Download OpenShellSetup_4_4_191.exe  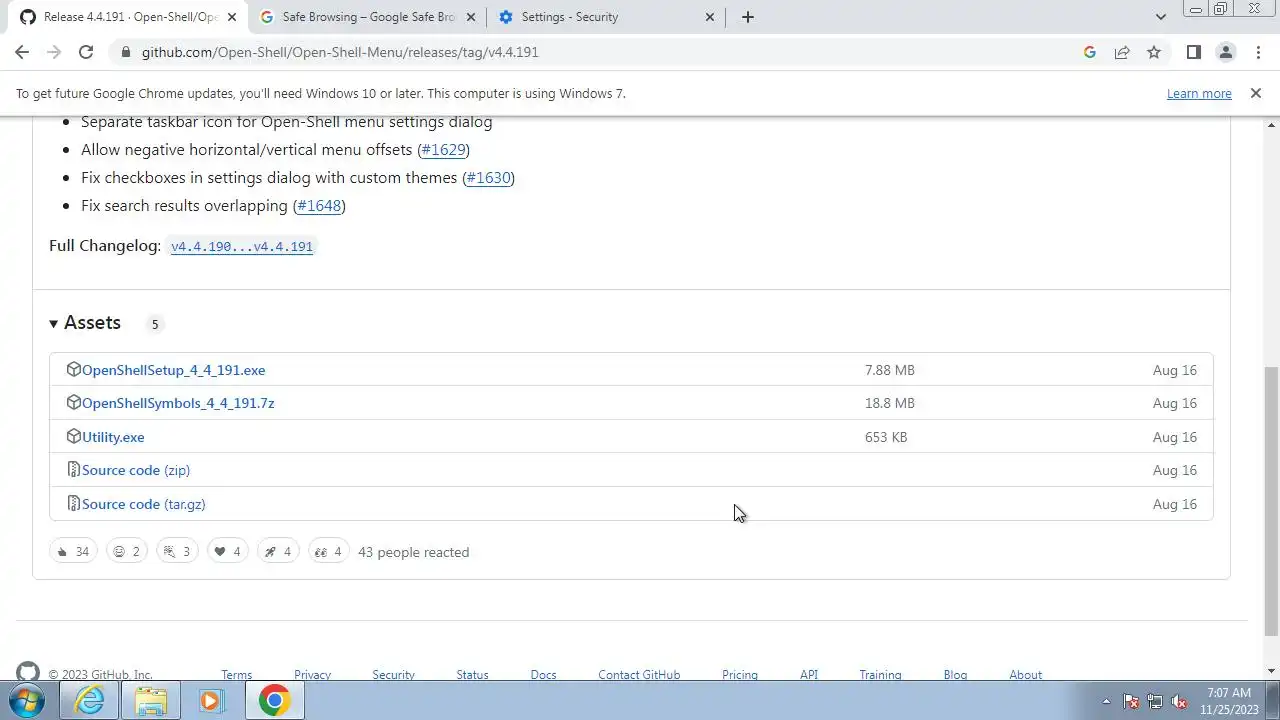click(x=174, y=370)
